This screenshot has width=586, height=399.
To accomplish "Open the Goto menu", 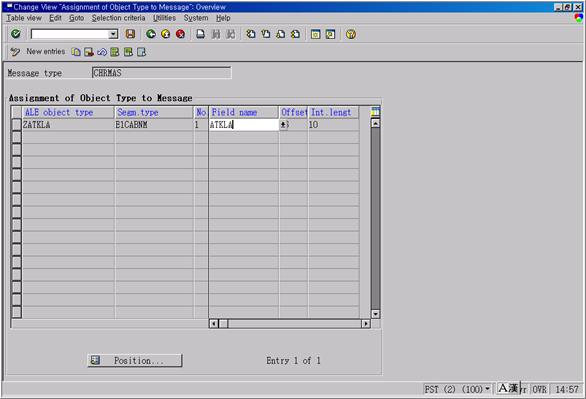I will 77,18.
